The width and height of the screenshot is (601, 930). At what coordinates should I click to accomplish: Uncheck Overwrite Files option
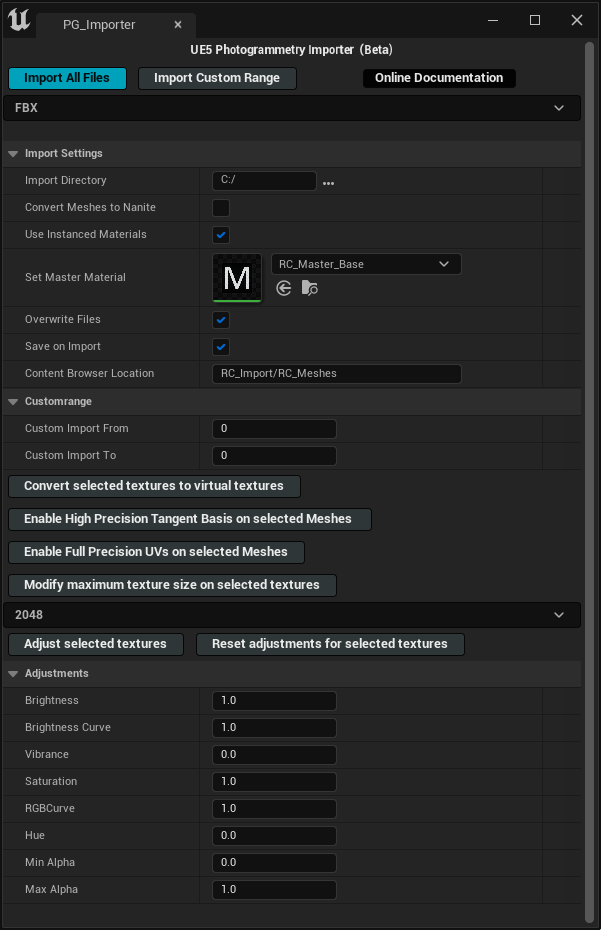click(221, 320)
